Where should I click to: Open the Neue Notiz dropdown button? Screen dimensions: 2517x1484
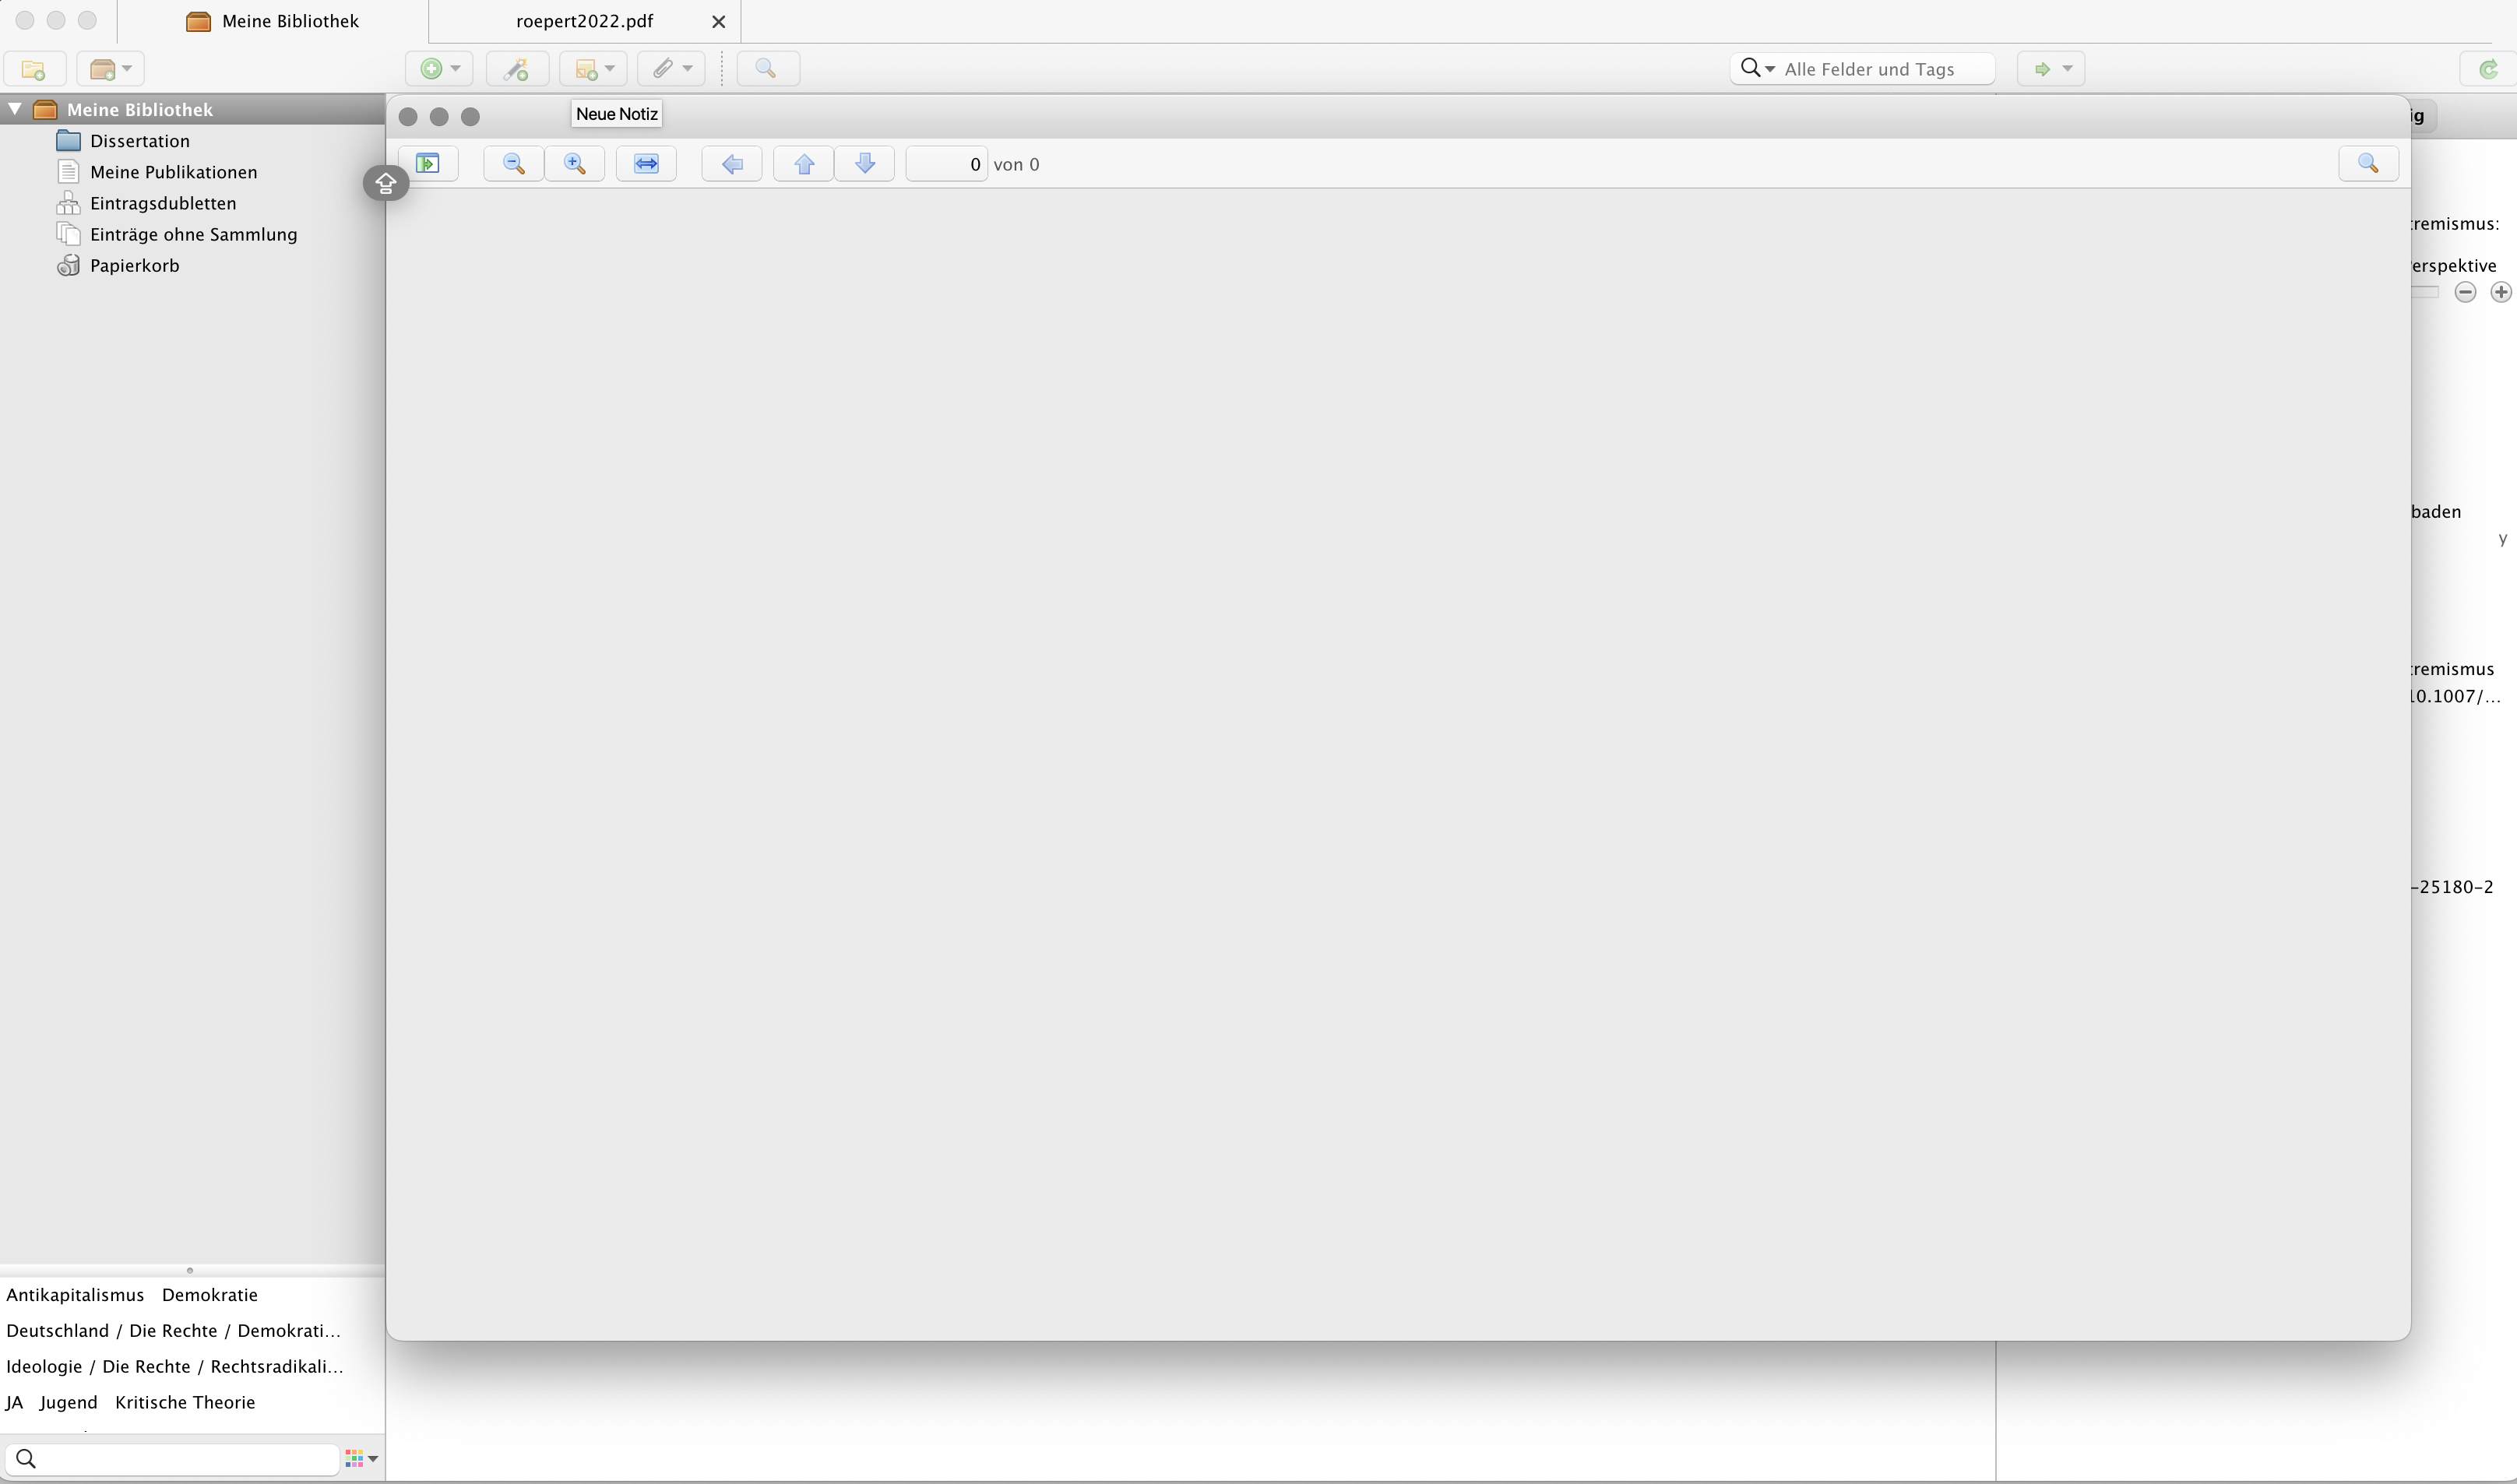(x=594, y=69)
